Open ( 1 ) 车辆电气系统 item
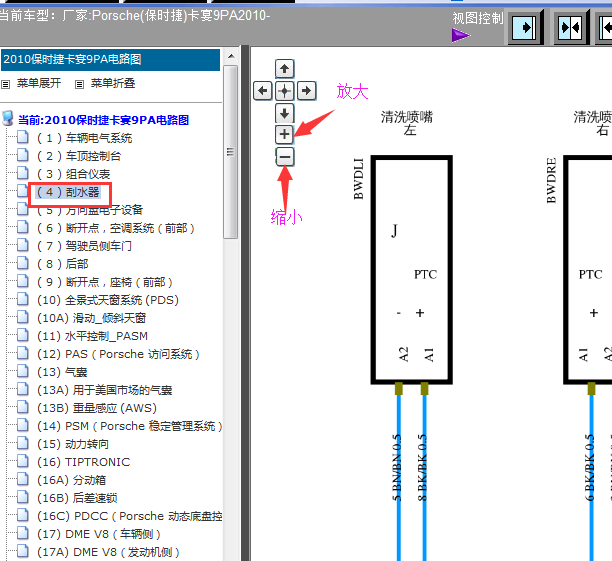612x561 pixels. pos(84,138)
